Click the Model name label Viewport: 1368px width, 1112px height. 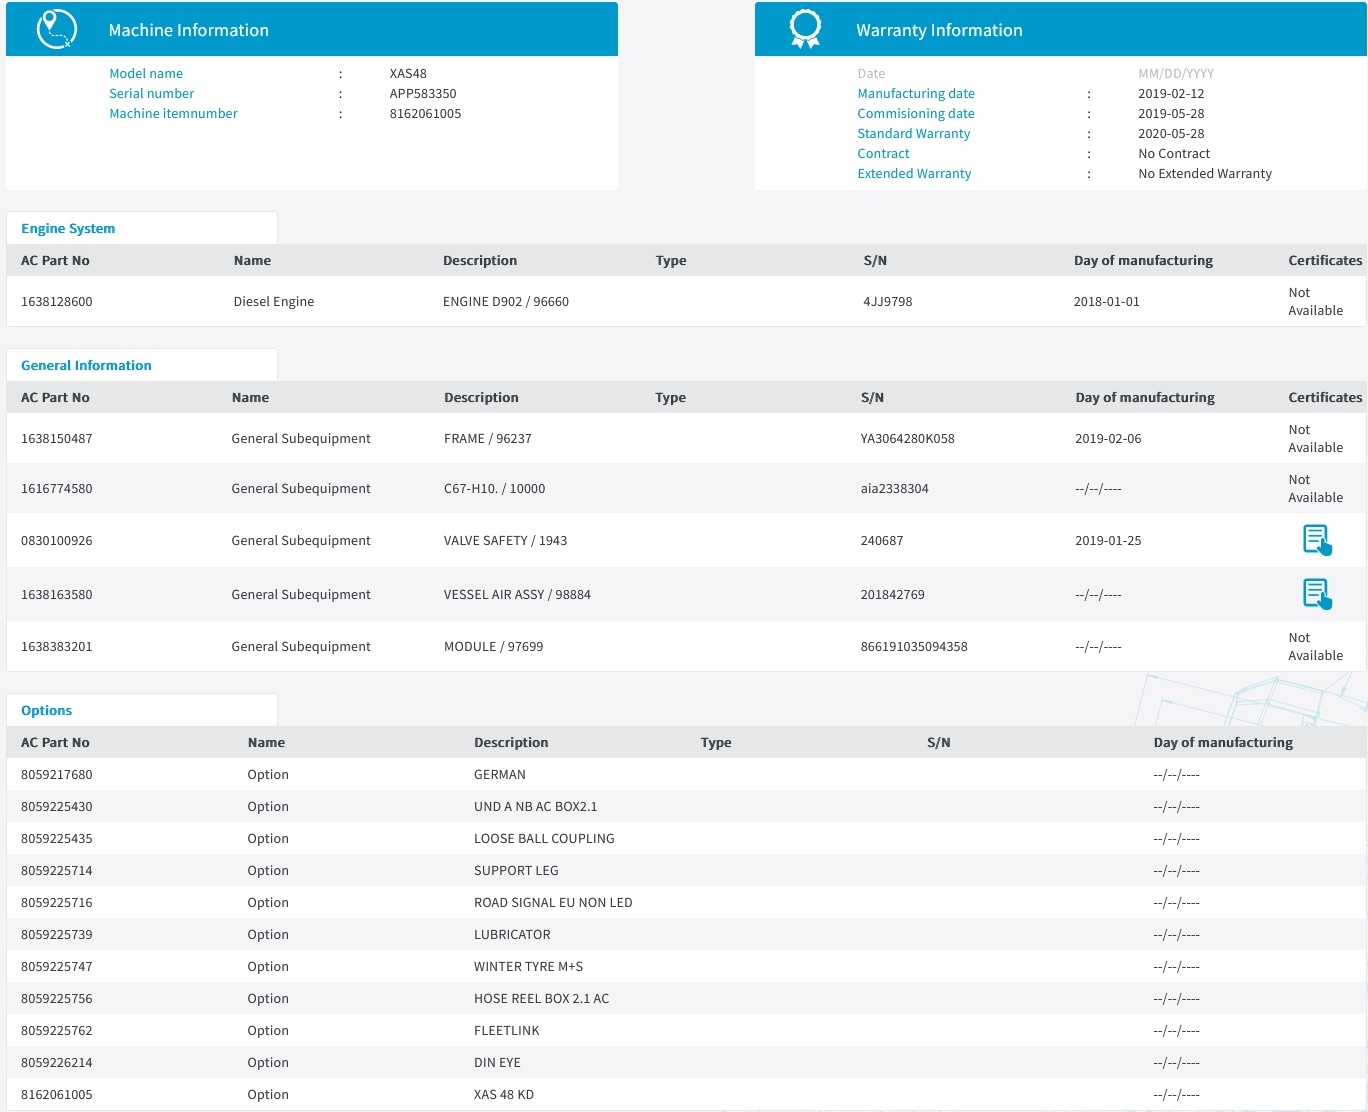click(x=146, y=73)
